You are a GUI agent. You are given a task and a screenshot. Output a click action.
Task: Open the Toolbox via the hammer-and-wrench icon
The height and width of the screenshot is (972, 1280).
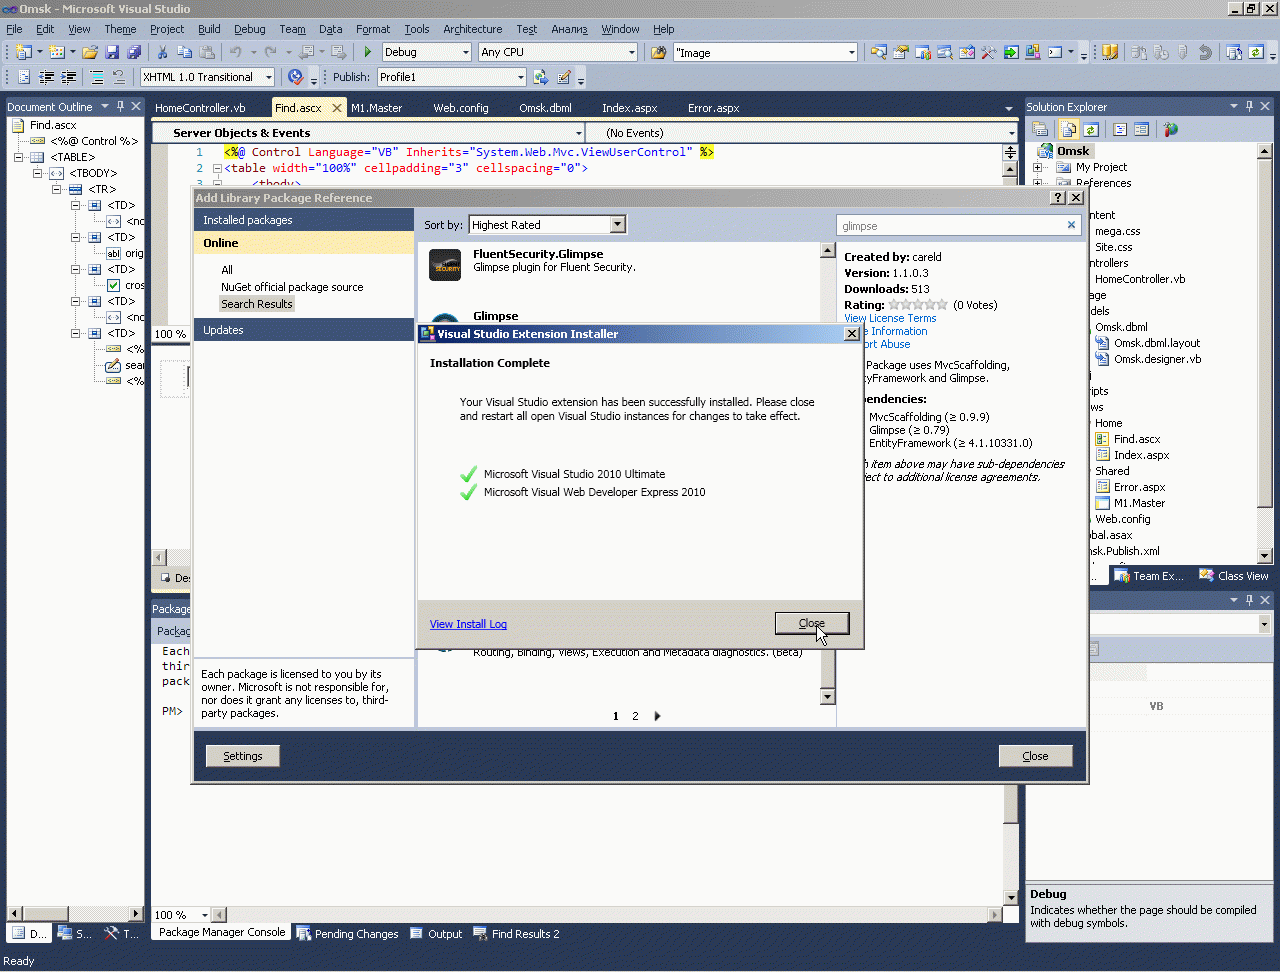989,52
